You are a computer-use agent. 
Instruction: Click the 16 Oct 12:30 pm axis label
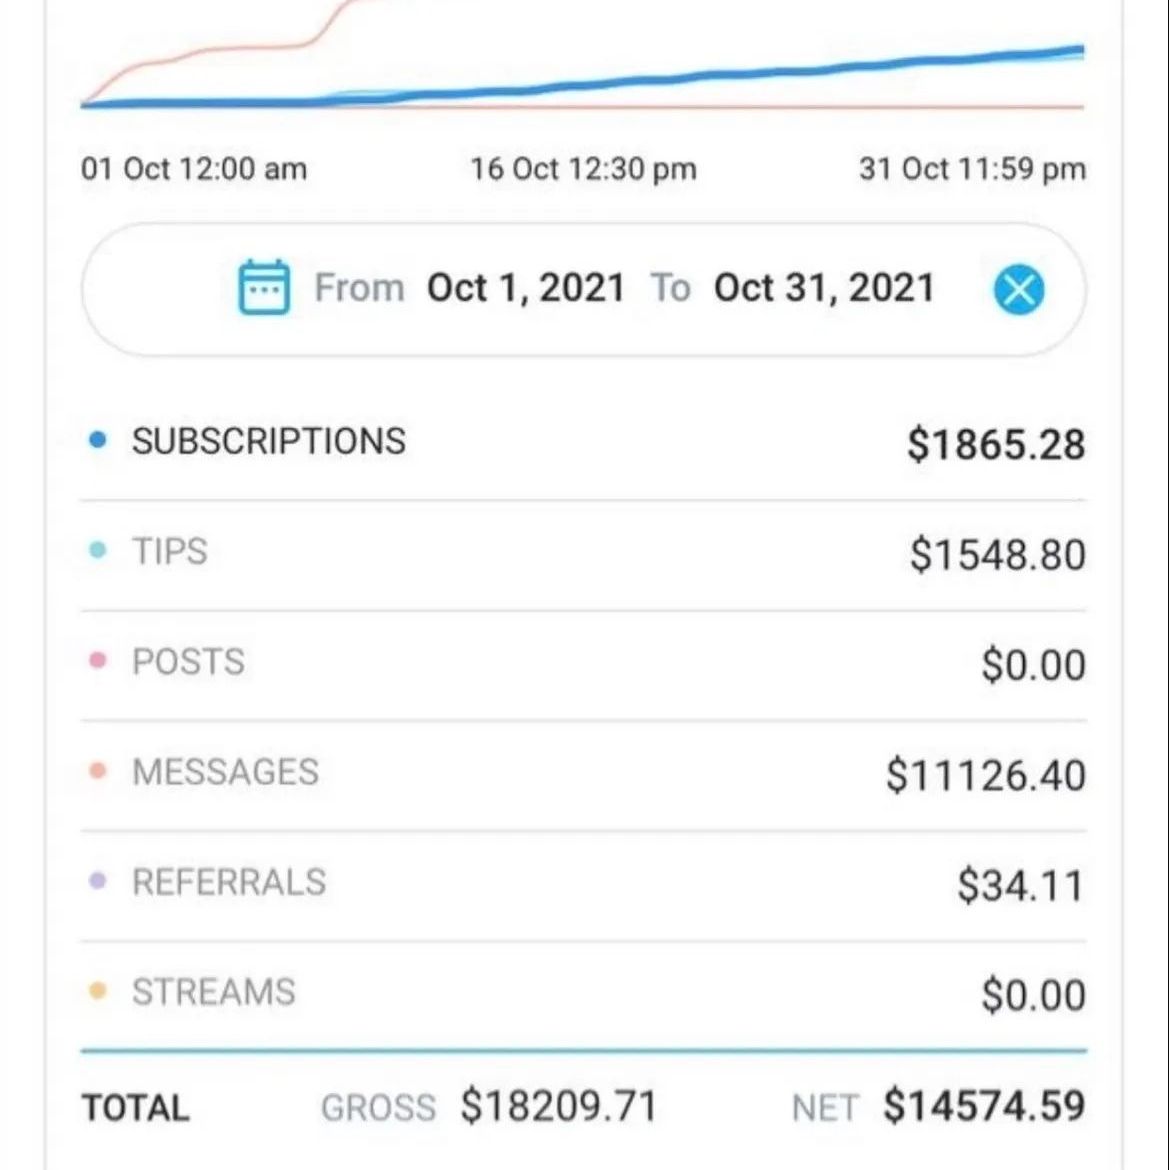(x=583, y=169)
